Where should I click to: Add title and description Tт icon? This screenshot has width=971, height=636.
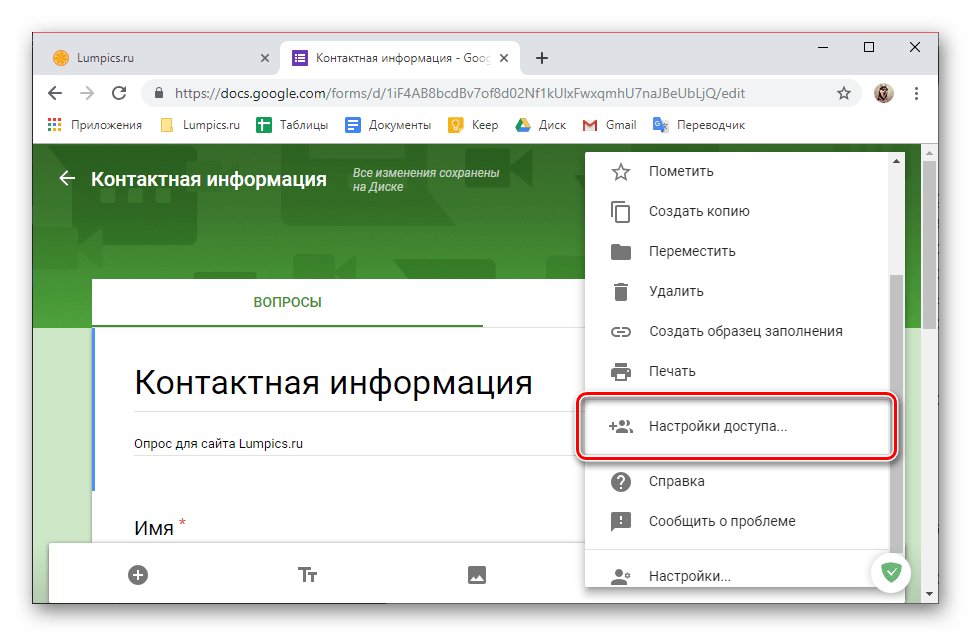point(307,575)
